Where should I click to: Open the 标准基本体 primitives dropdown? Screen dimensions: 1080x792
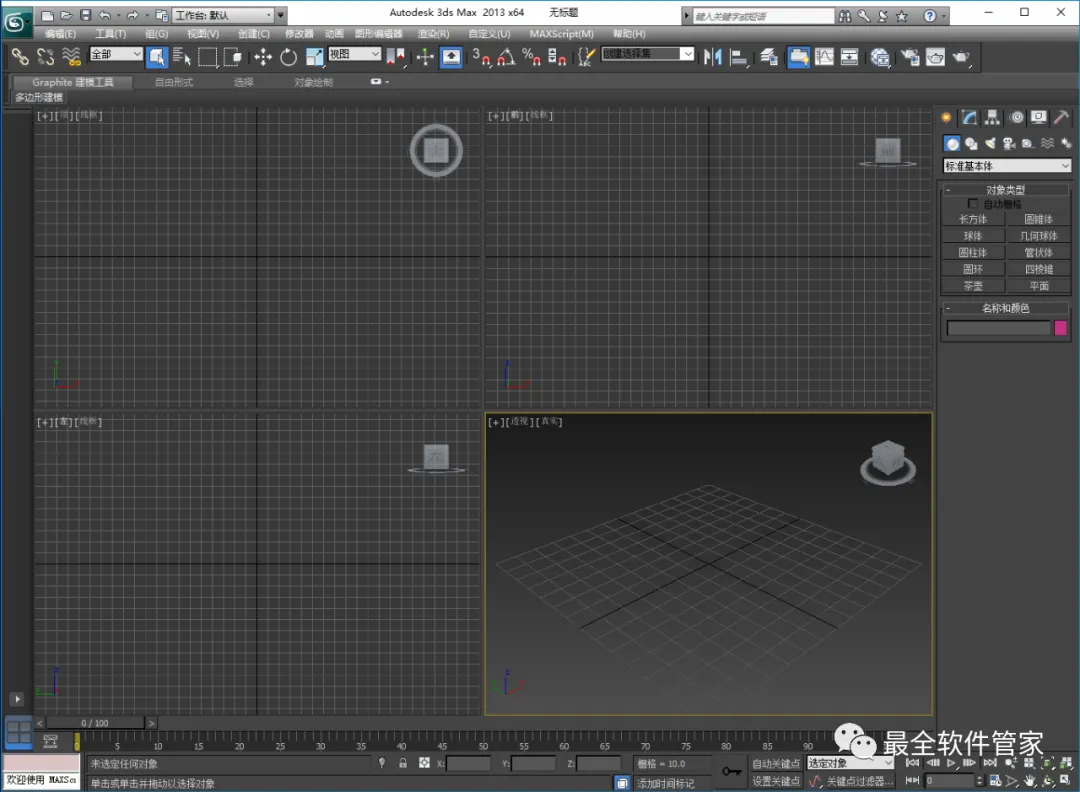(x=1007, y=166)
